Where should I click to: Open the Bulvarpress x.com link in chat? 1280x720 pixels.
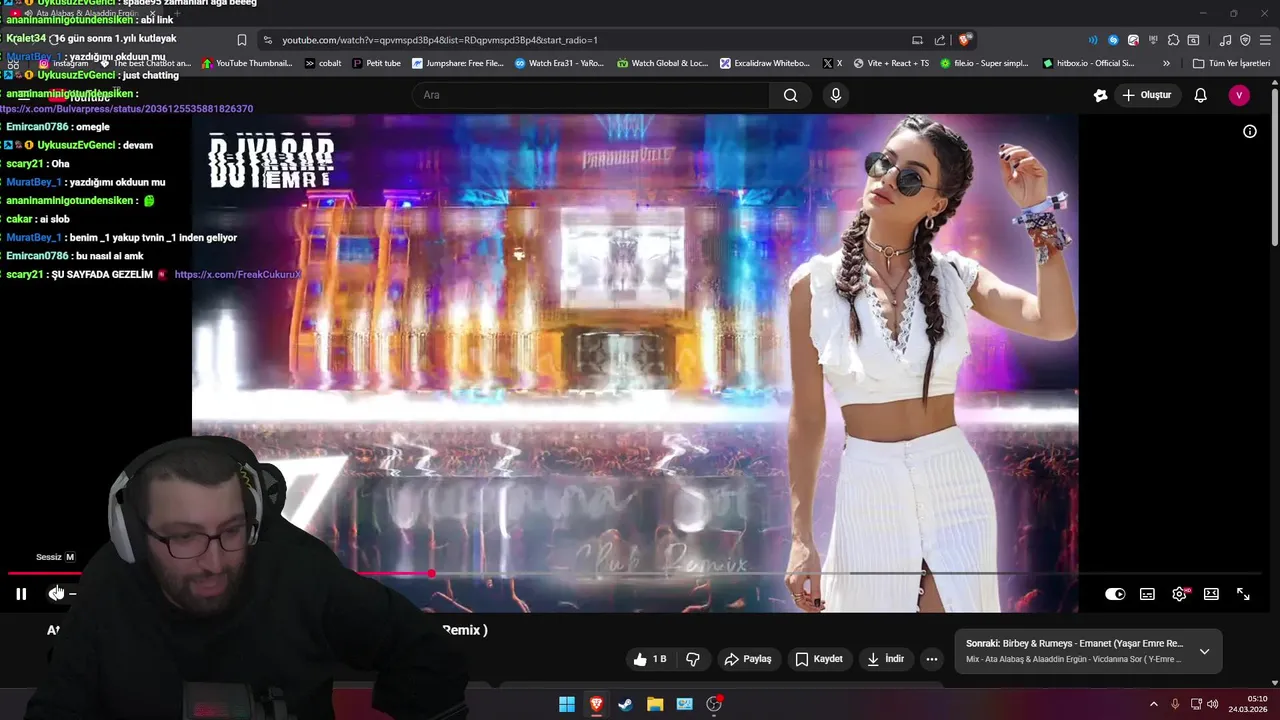click(x=126, y=108)
